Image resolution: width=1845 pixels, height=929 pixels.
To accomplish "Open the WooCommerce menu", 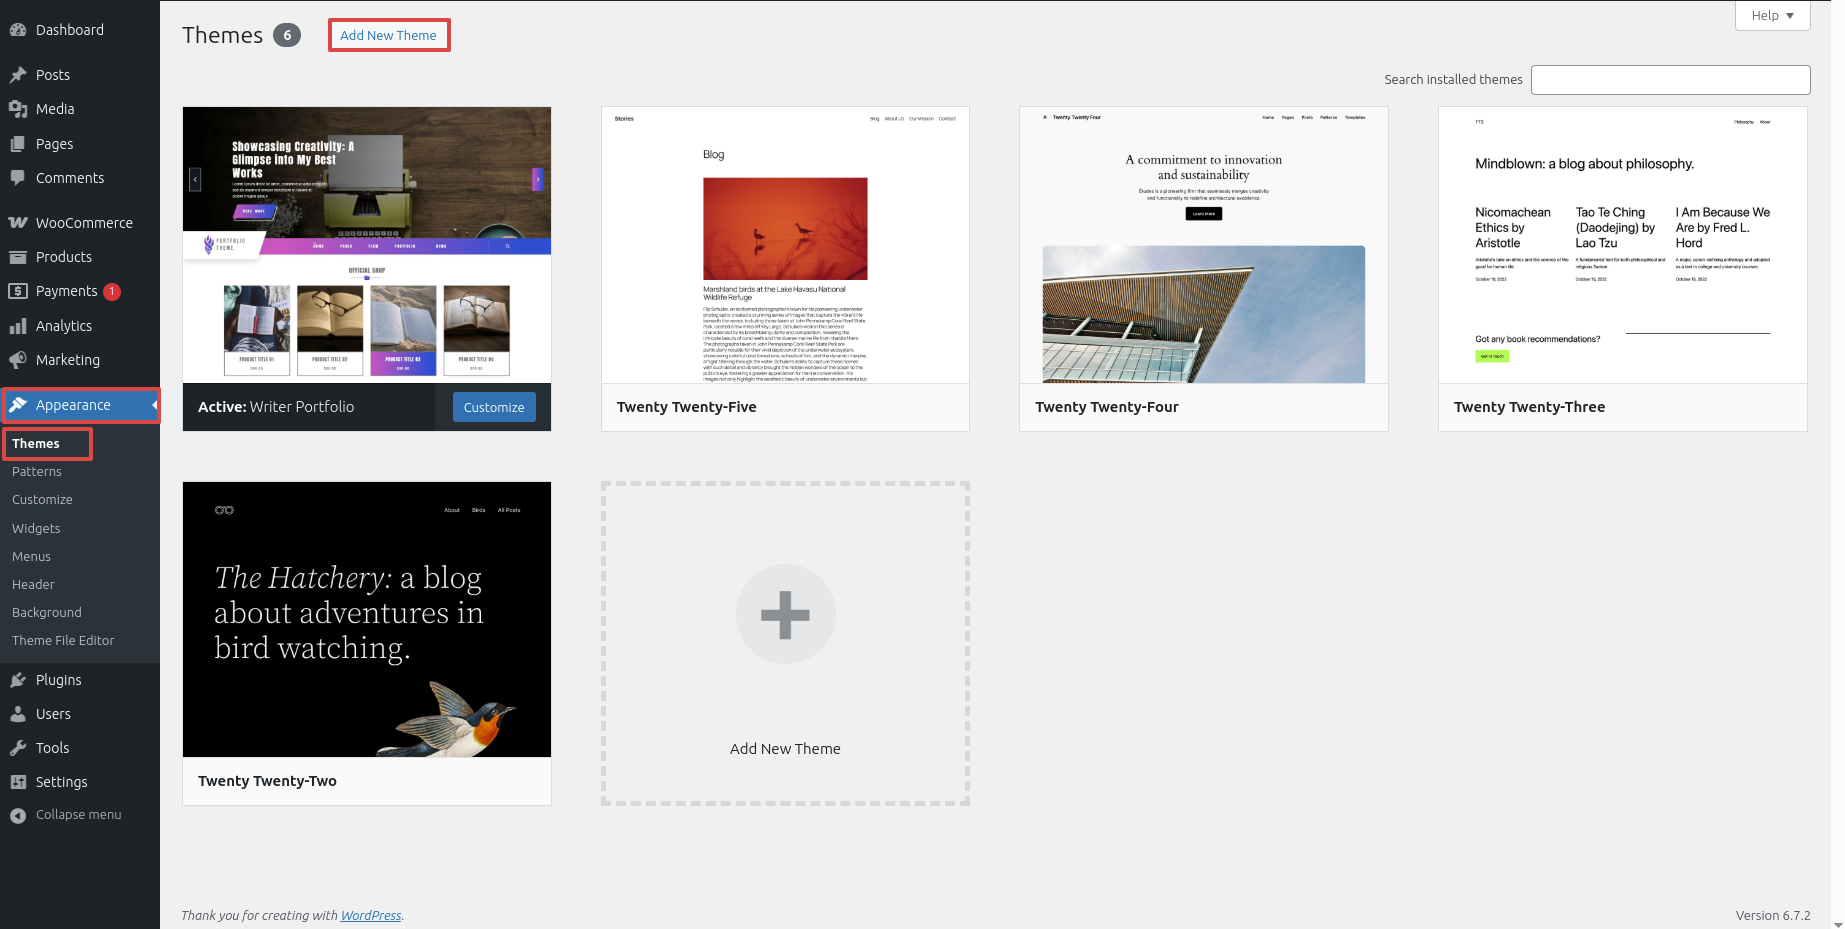I will tap(80, 223).
